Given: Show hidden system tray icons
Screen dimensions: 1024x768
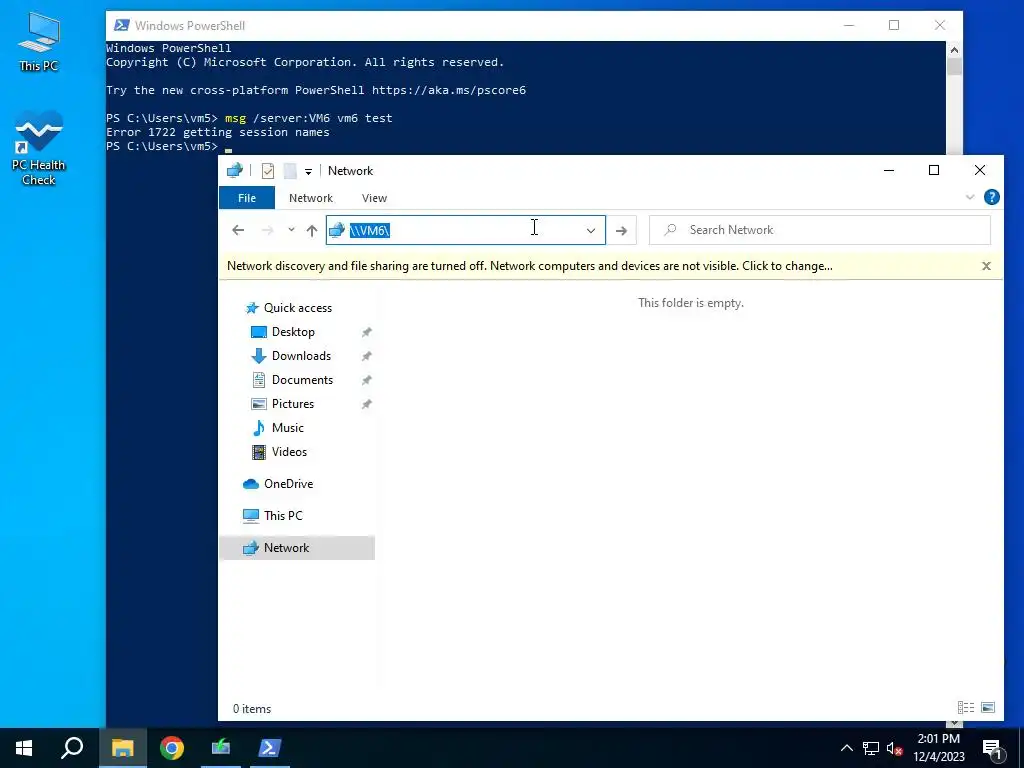Looking at the screenshot, I should [846, 748].
